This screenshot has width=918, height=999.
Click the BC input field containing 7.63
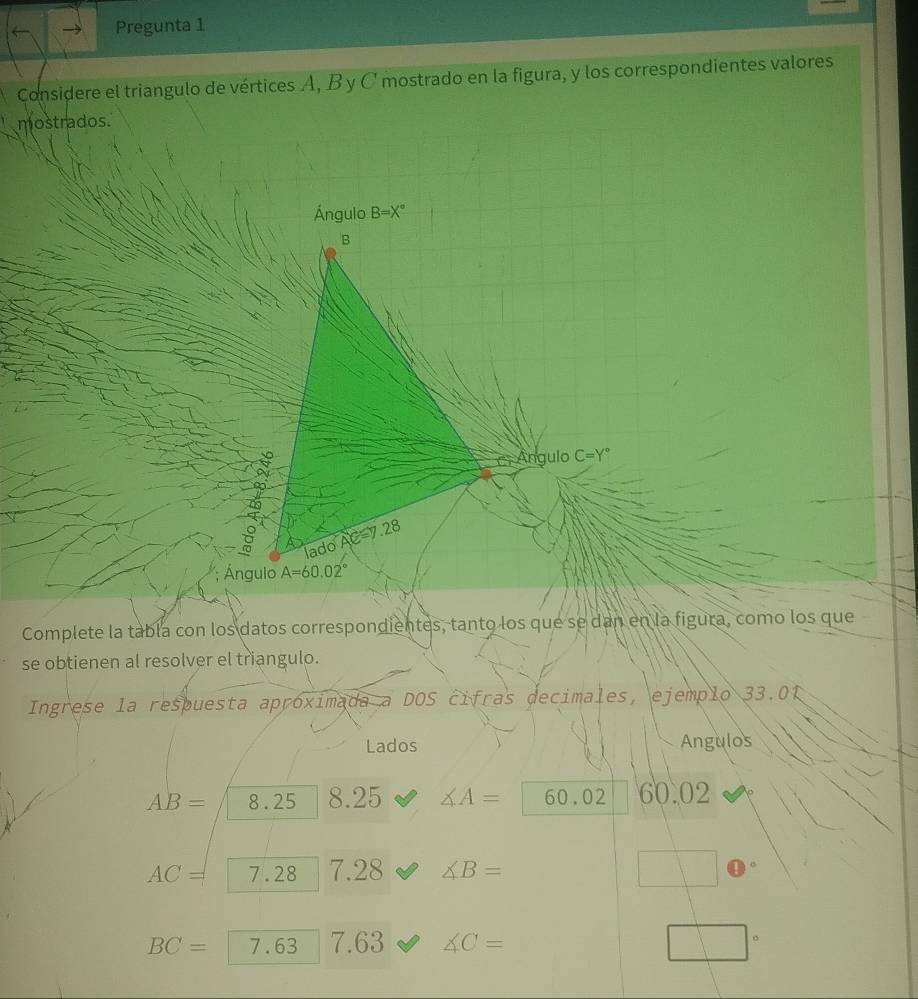tap(272, 946)
